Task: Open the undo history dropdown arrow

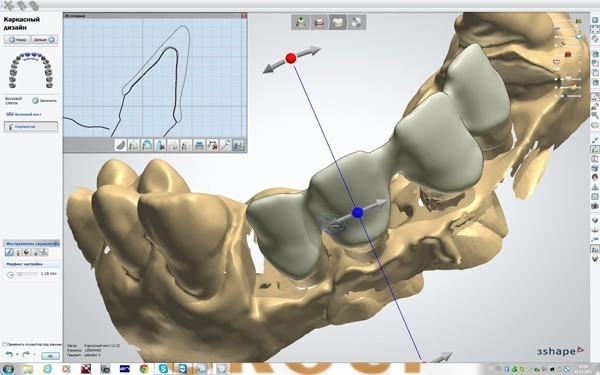Action: pyautogui.click(x=17, y=355)
